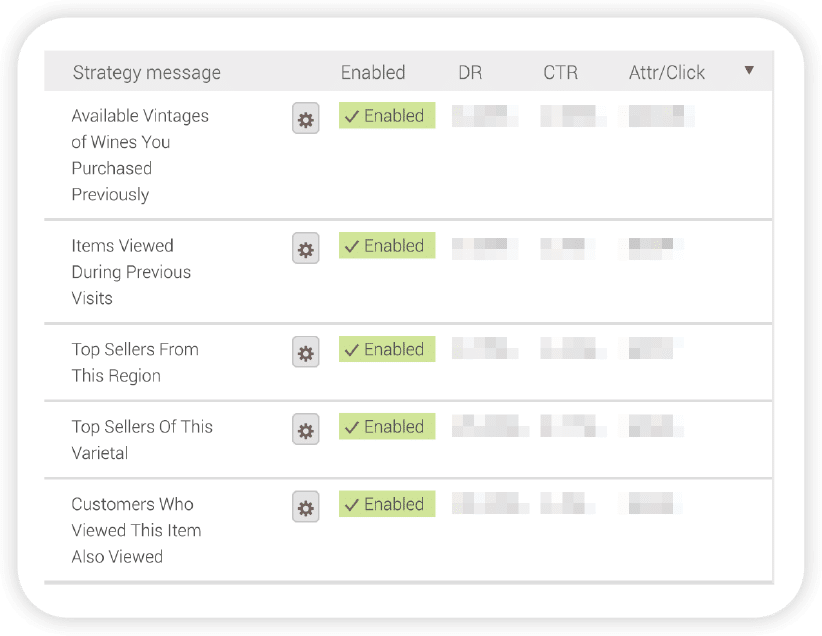Toggle Enabled status for Top Sellers From Region

point(386,349)
